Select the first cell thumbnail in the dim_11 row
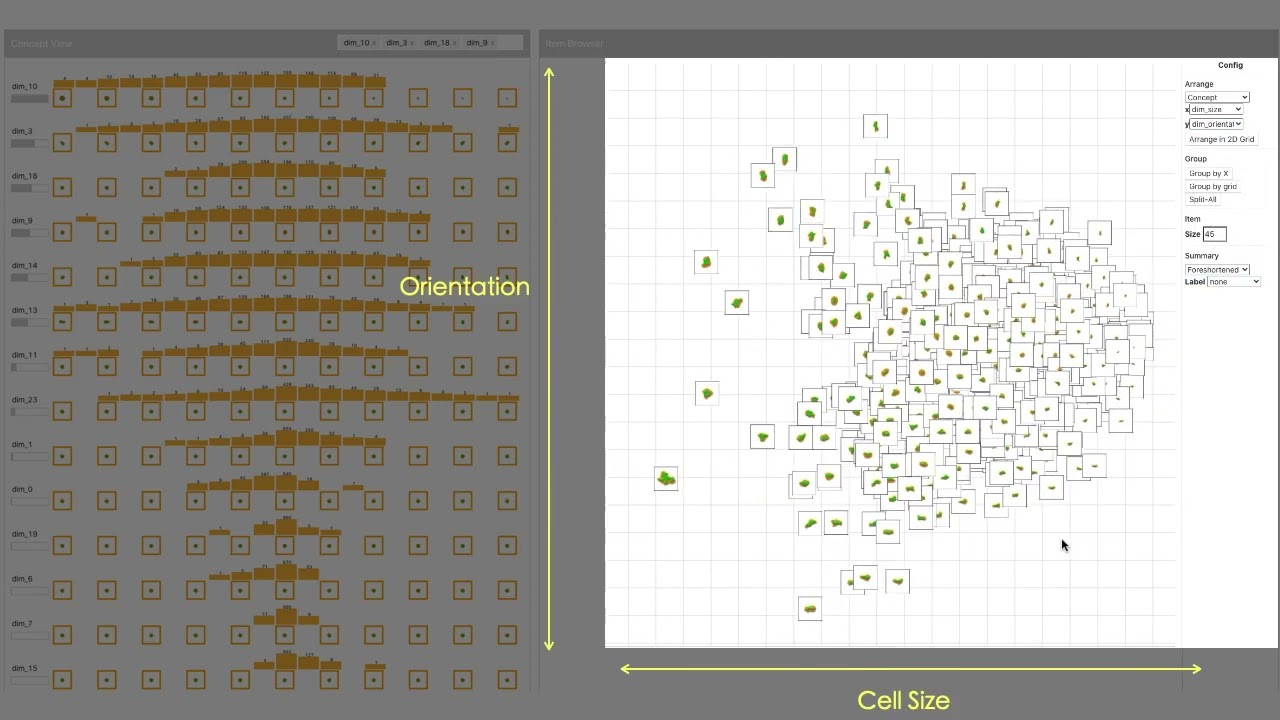 (62, 366)
